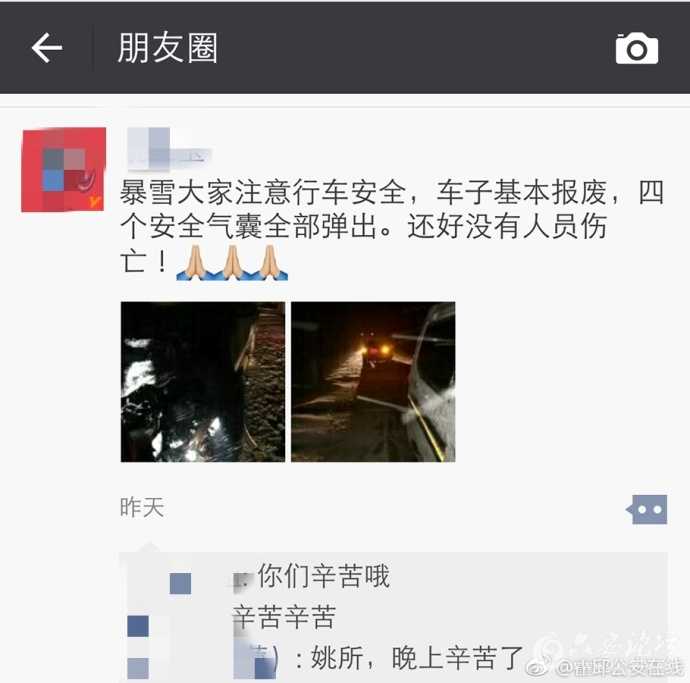Open the like and comment bubble button

tap(646, 509)
